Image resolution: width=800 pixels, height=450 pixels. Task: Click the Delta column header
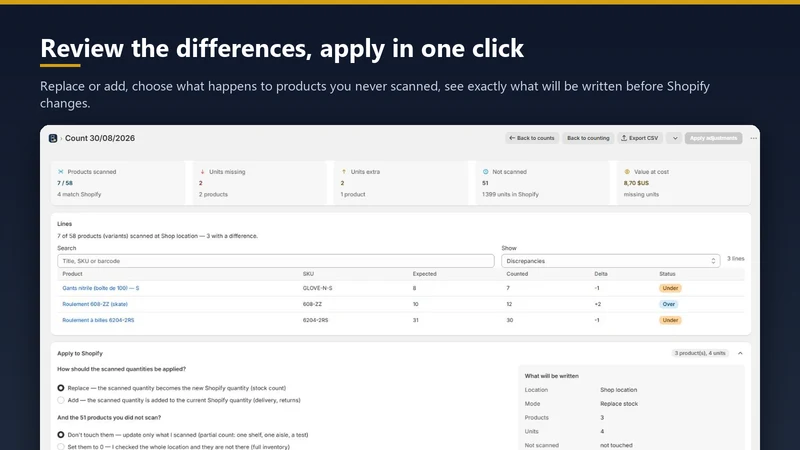(x=601, y=274)
